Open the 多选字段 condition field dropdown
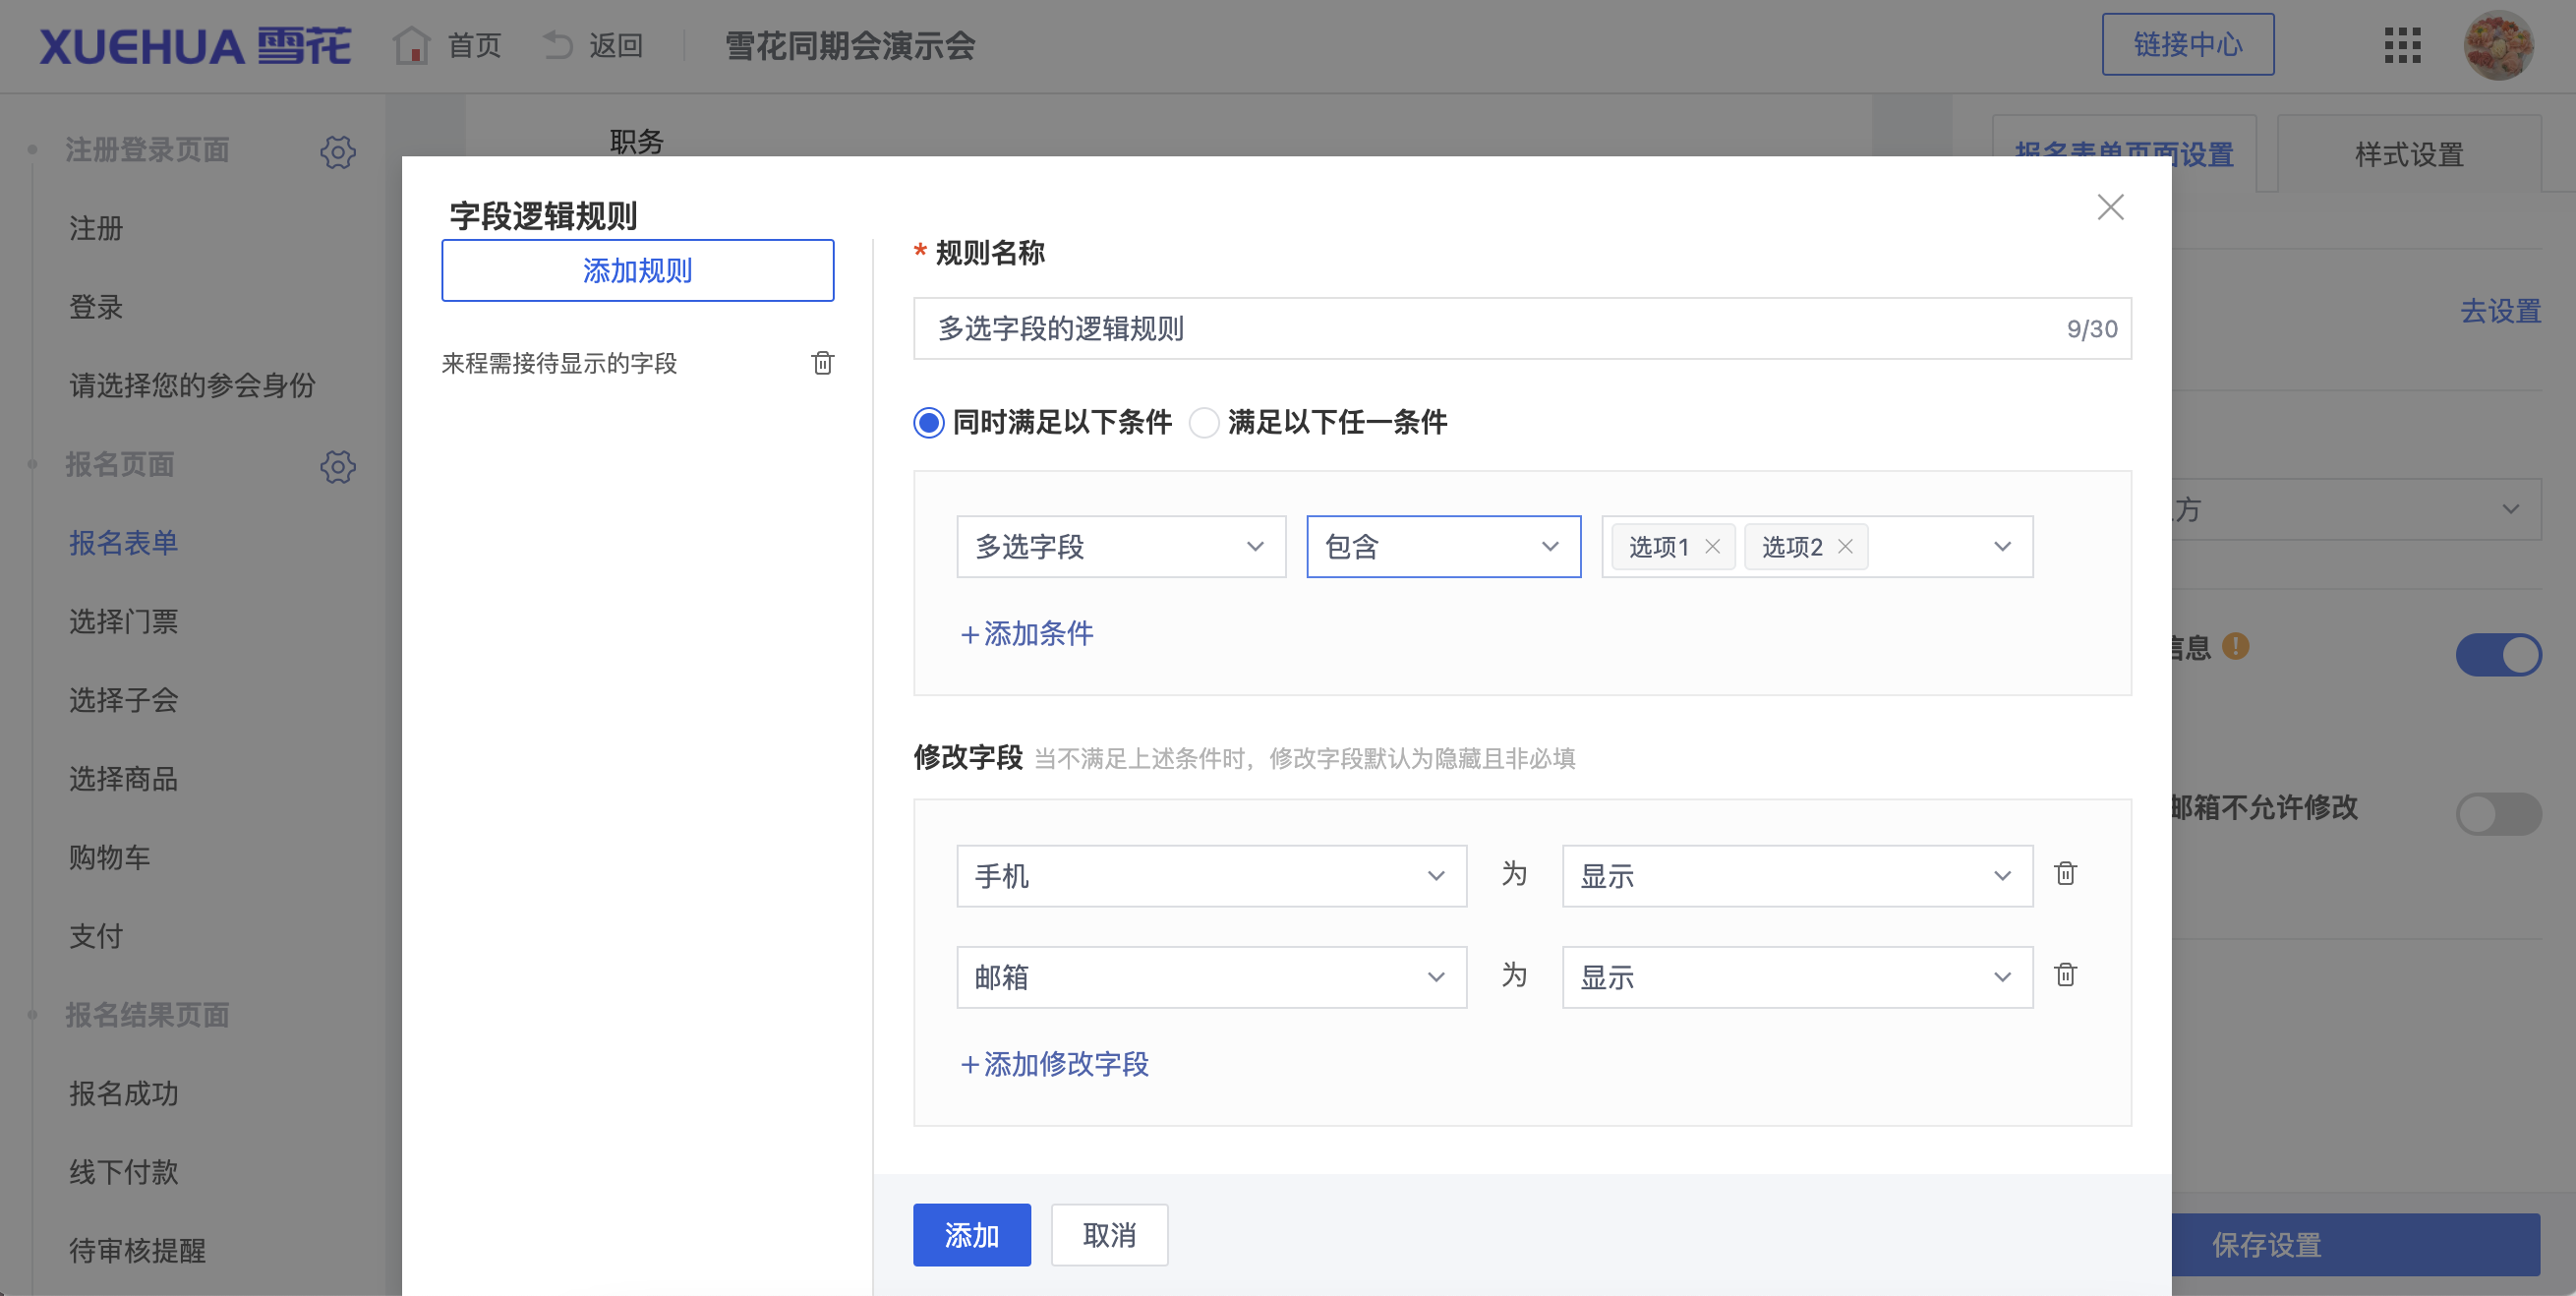This screenshot has height=1296, width=2576. tap(1121, 547)
